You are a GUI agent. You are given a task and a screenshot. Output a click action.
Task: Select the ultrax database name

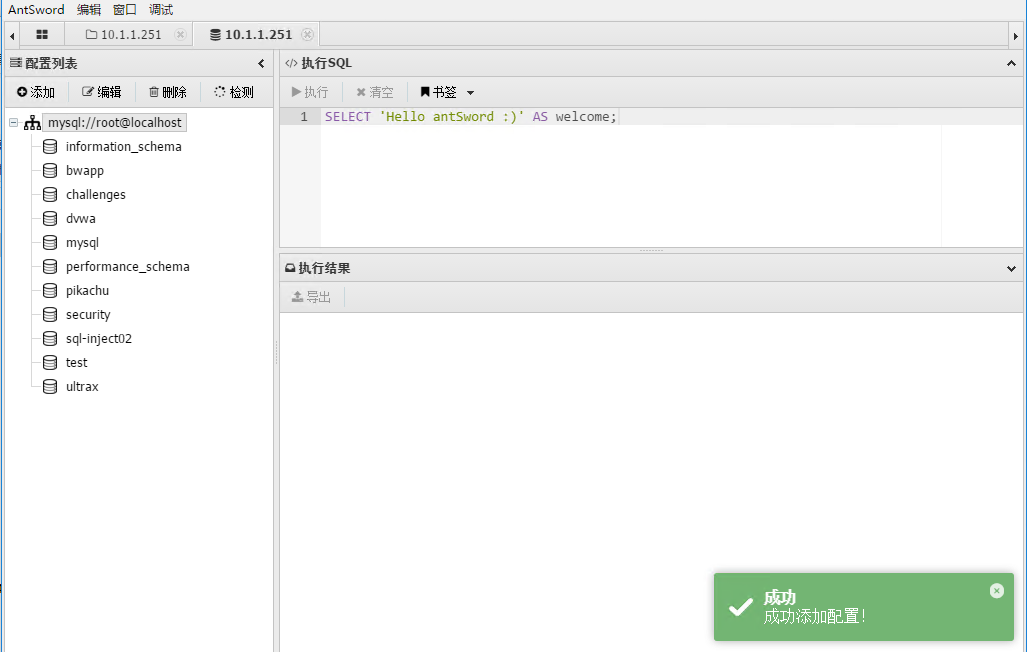pos(83,387)
